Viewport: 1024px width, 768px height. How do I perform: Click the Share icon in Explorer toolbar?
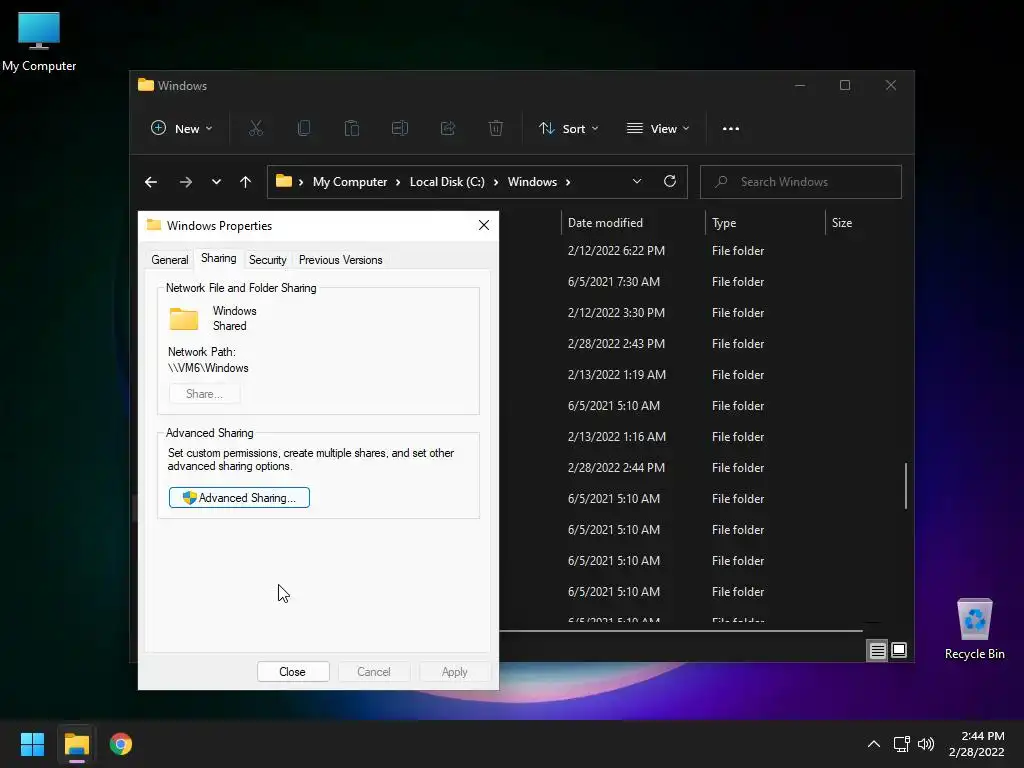448,129
